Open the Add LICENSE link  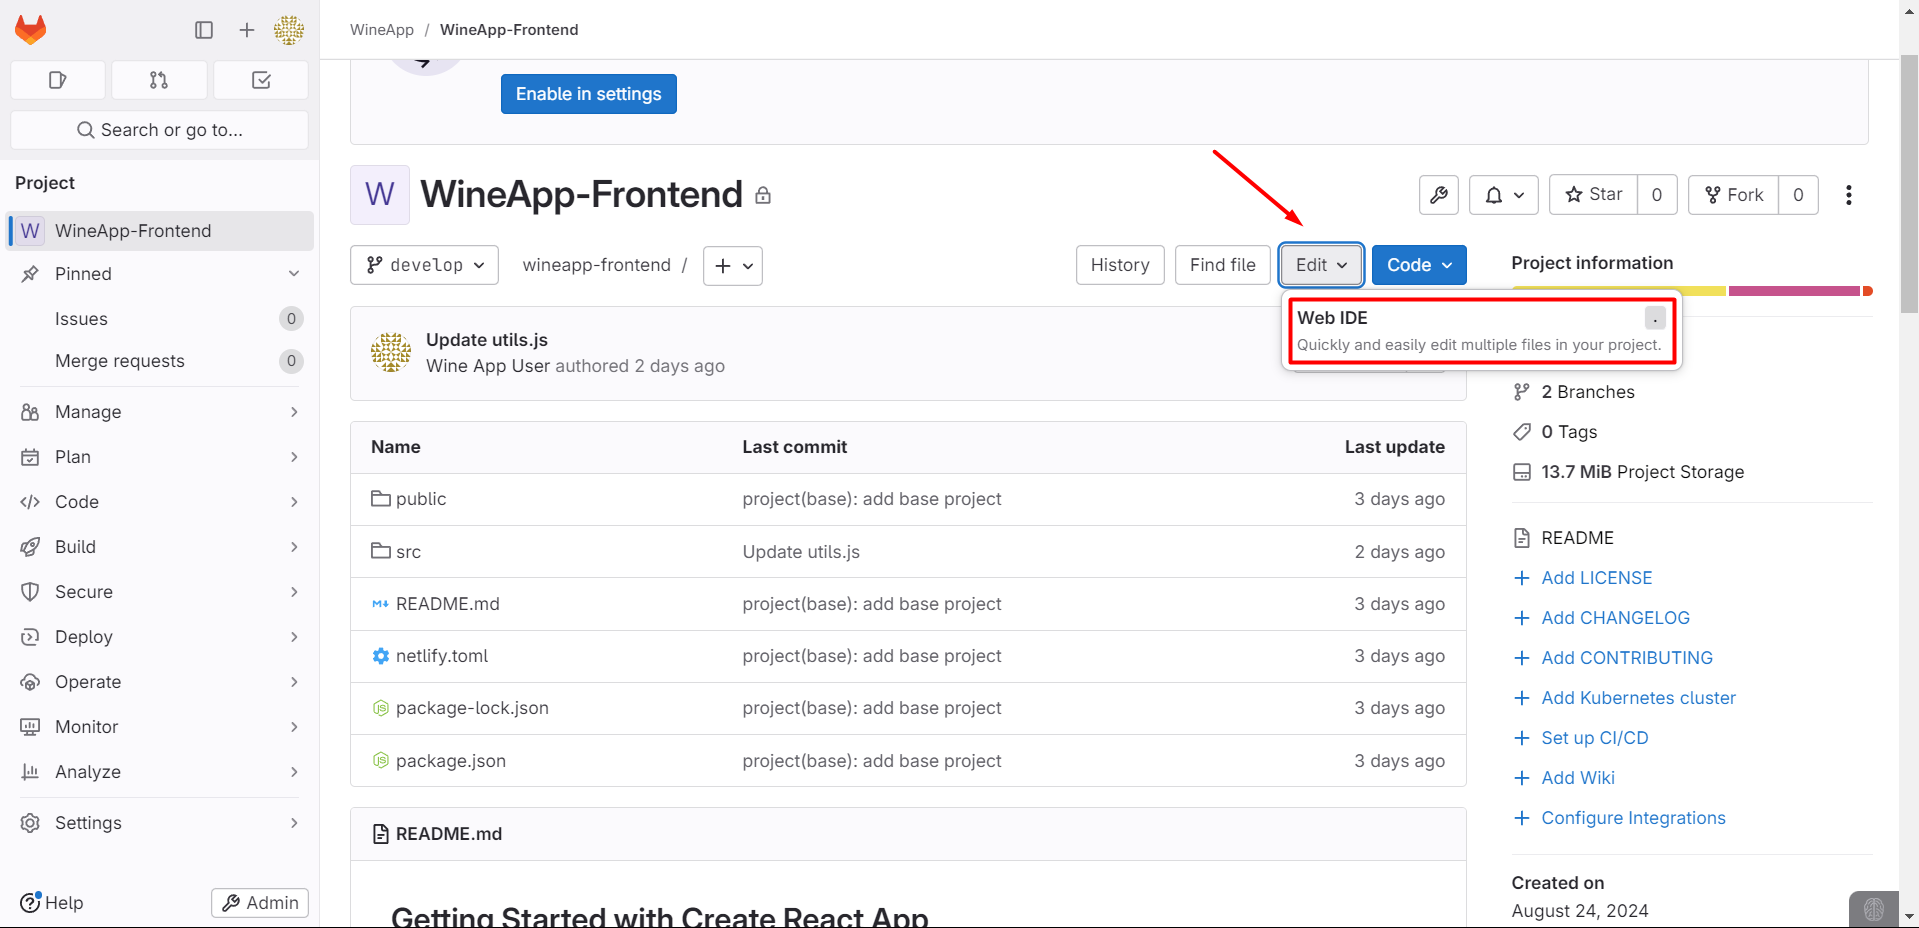(1596, 578)
